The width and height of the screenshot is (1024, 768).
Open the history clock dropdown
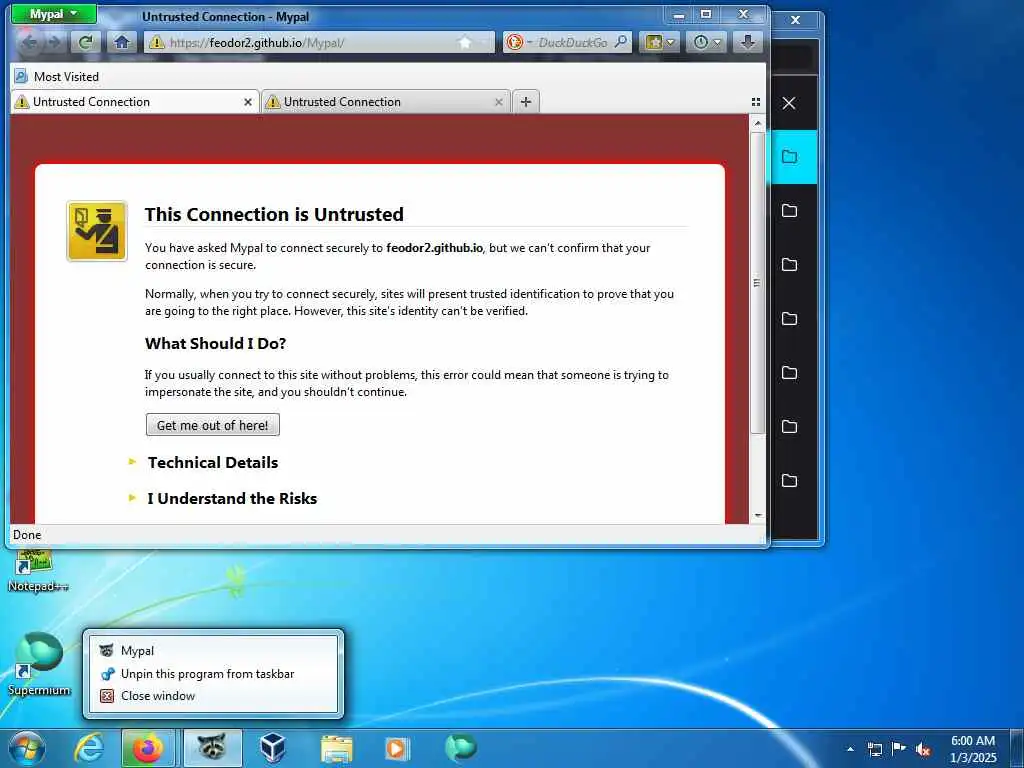[707, 42]
